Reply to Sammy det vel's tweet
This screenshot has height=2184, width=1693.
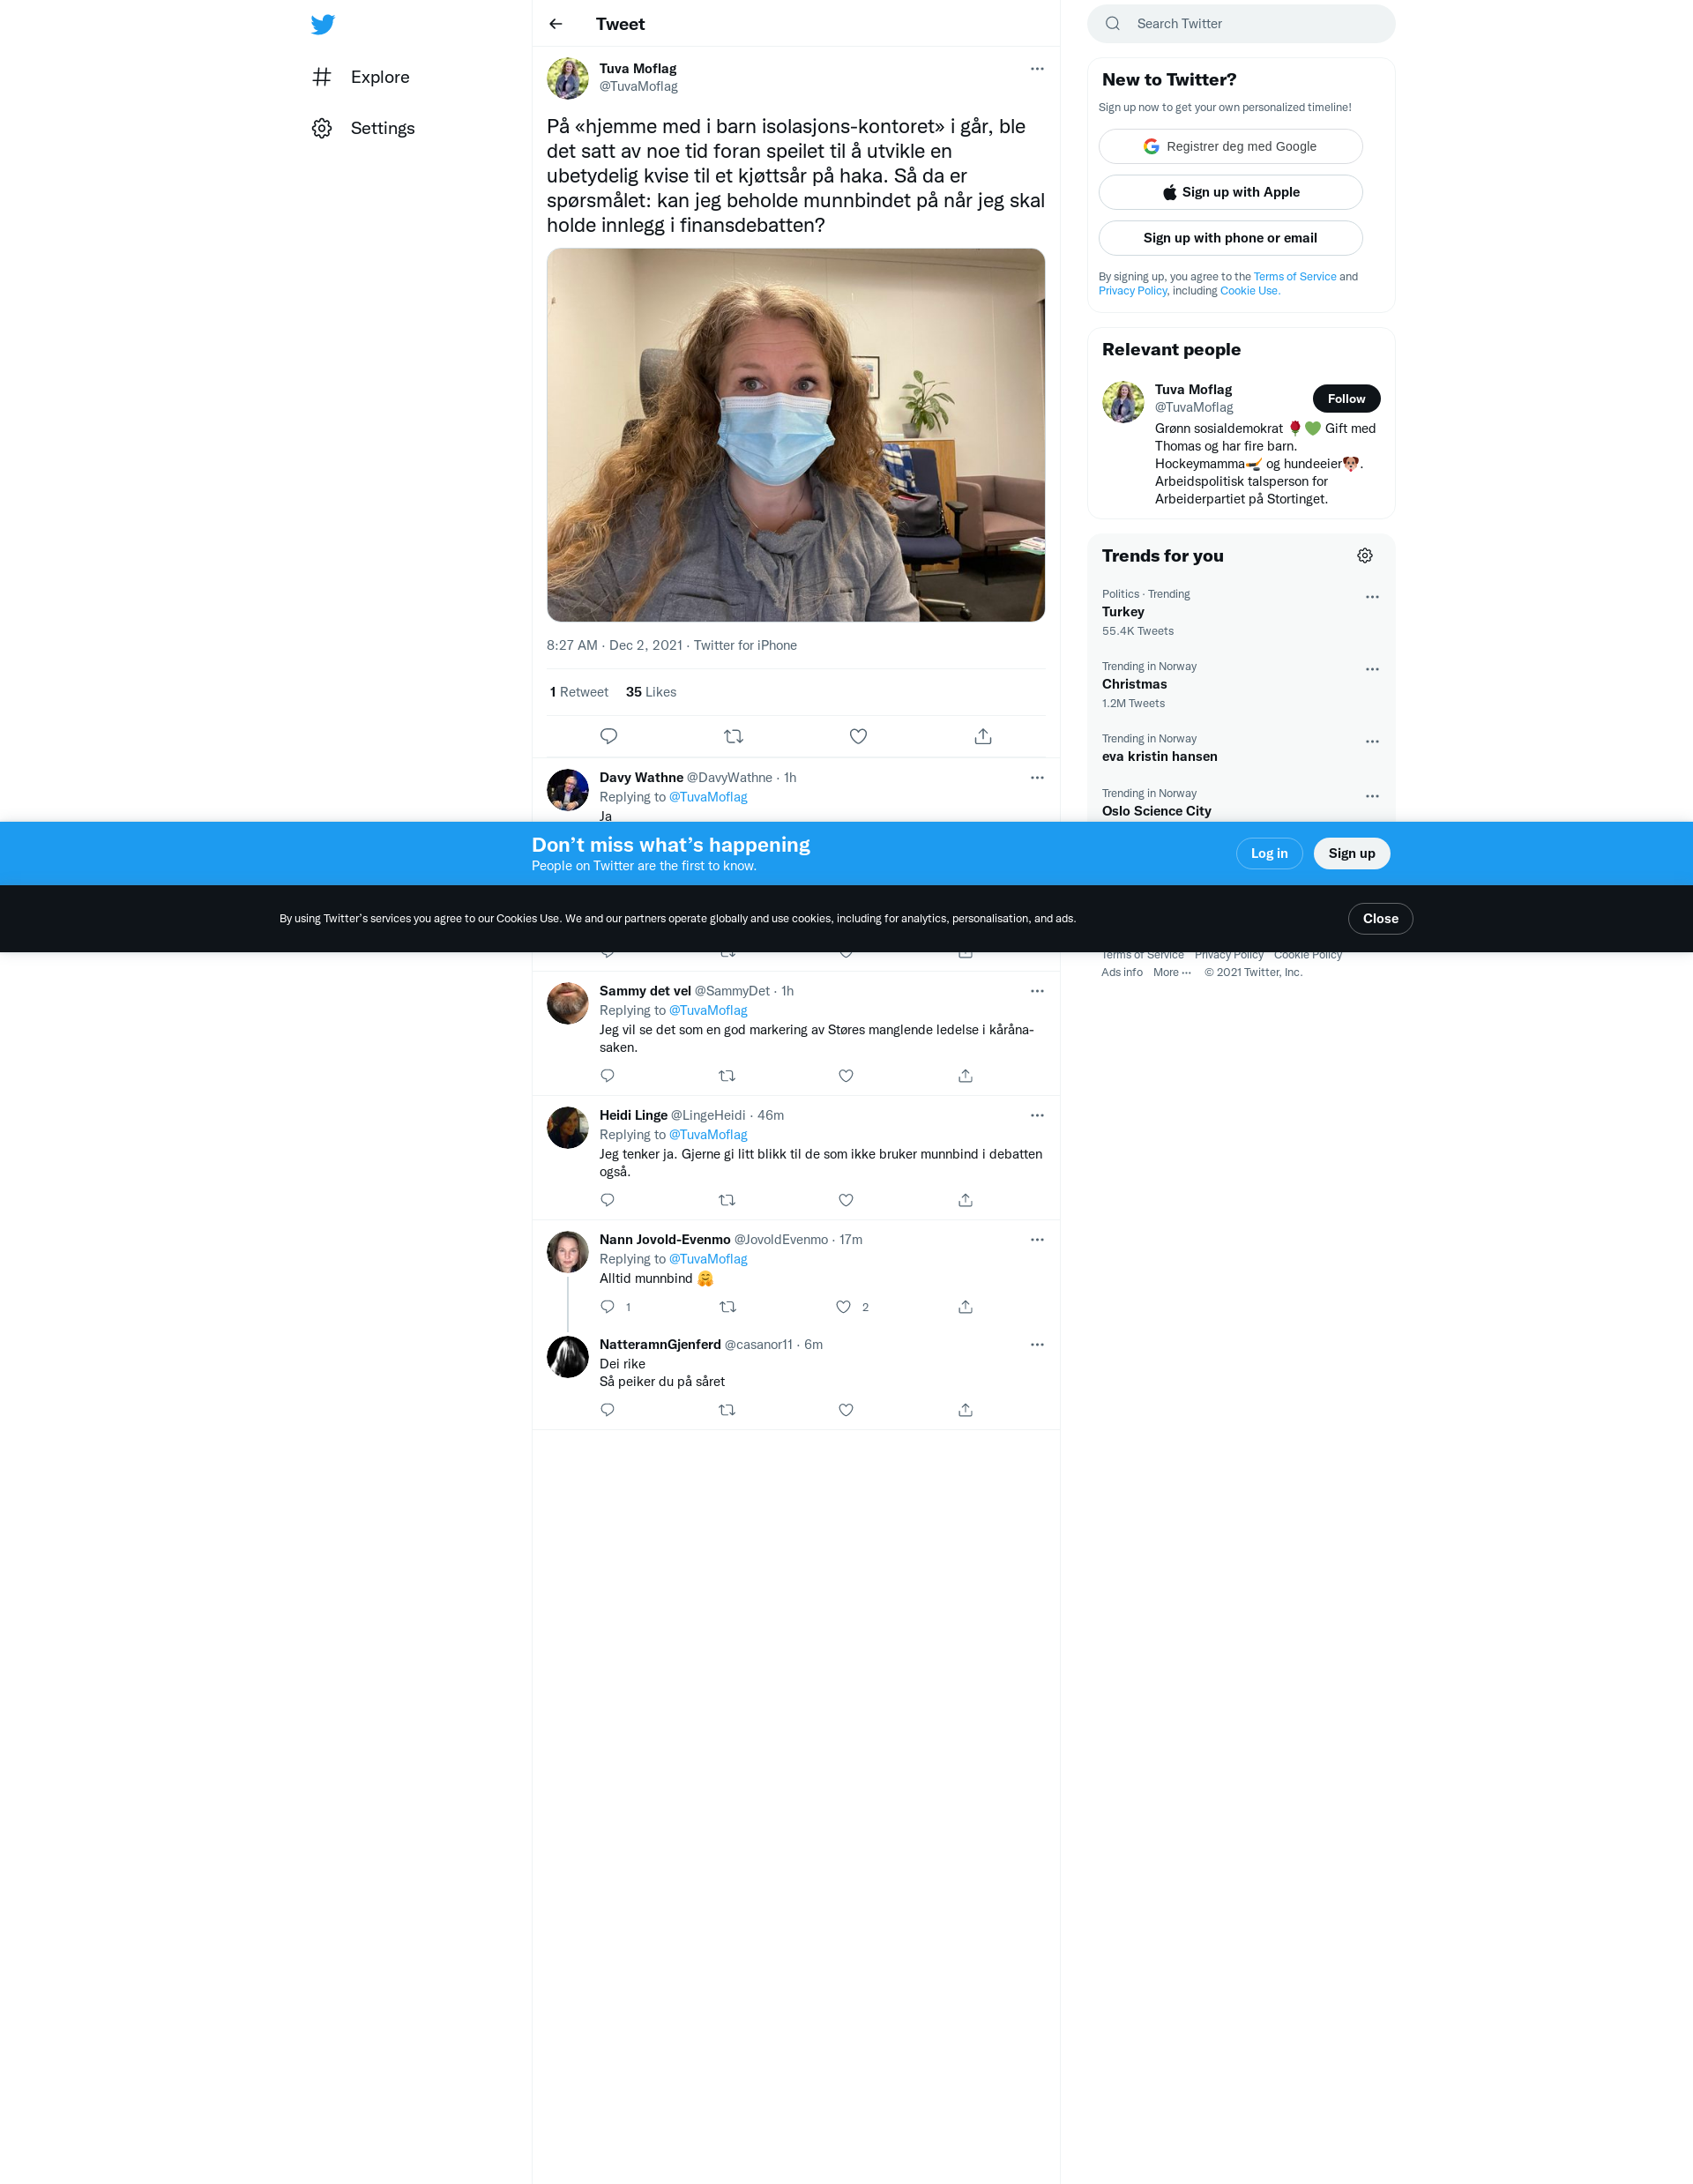coord(607,1076)
